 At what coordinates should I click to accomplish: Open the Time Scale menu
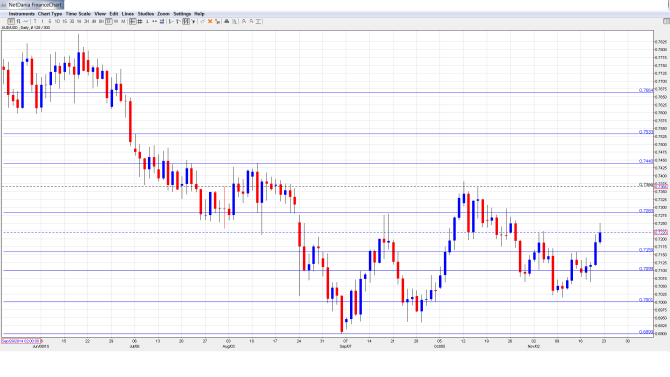coord(78,14)
